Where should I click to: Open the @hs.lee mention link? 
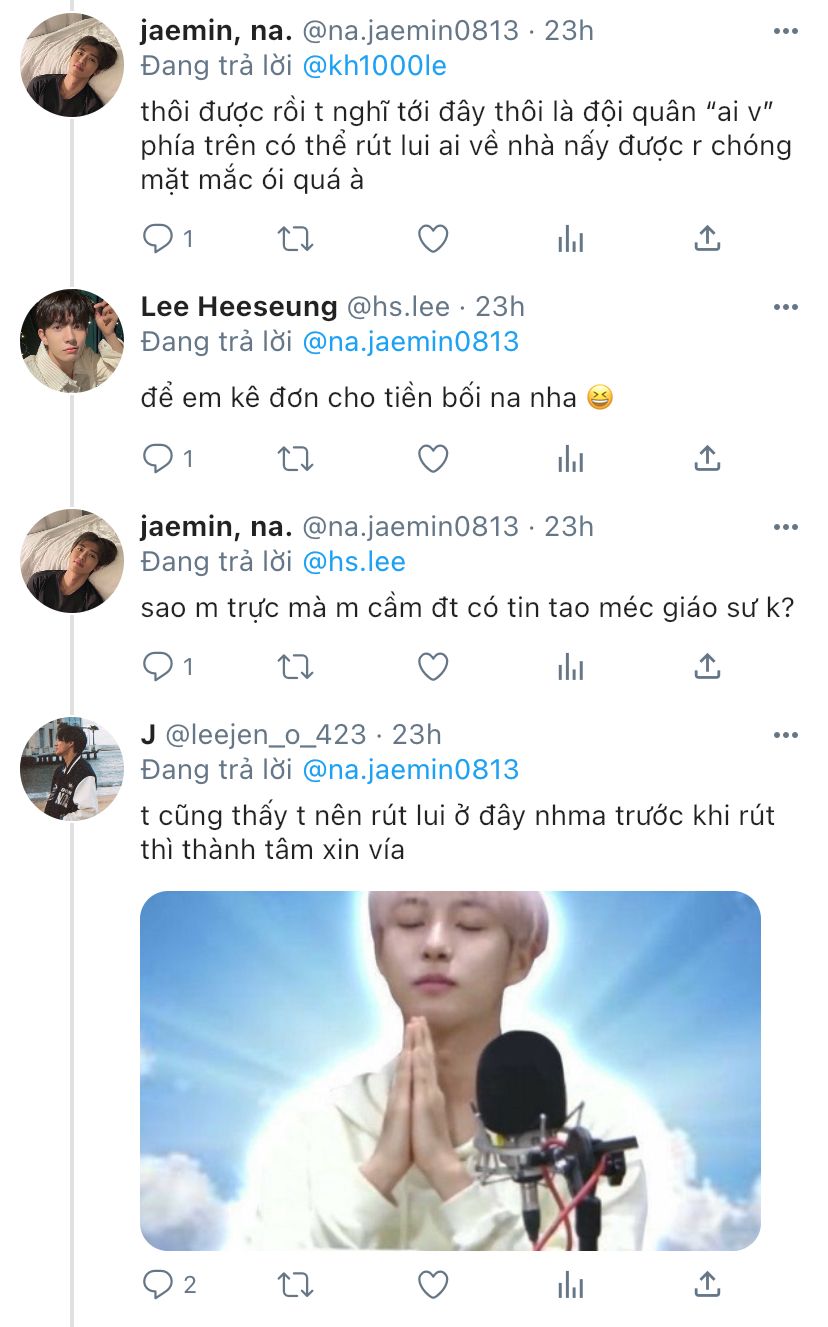(x=354, y=562)
